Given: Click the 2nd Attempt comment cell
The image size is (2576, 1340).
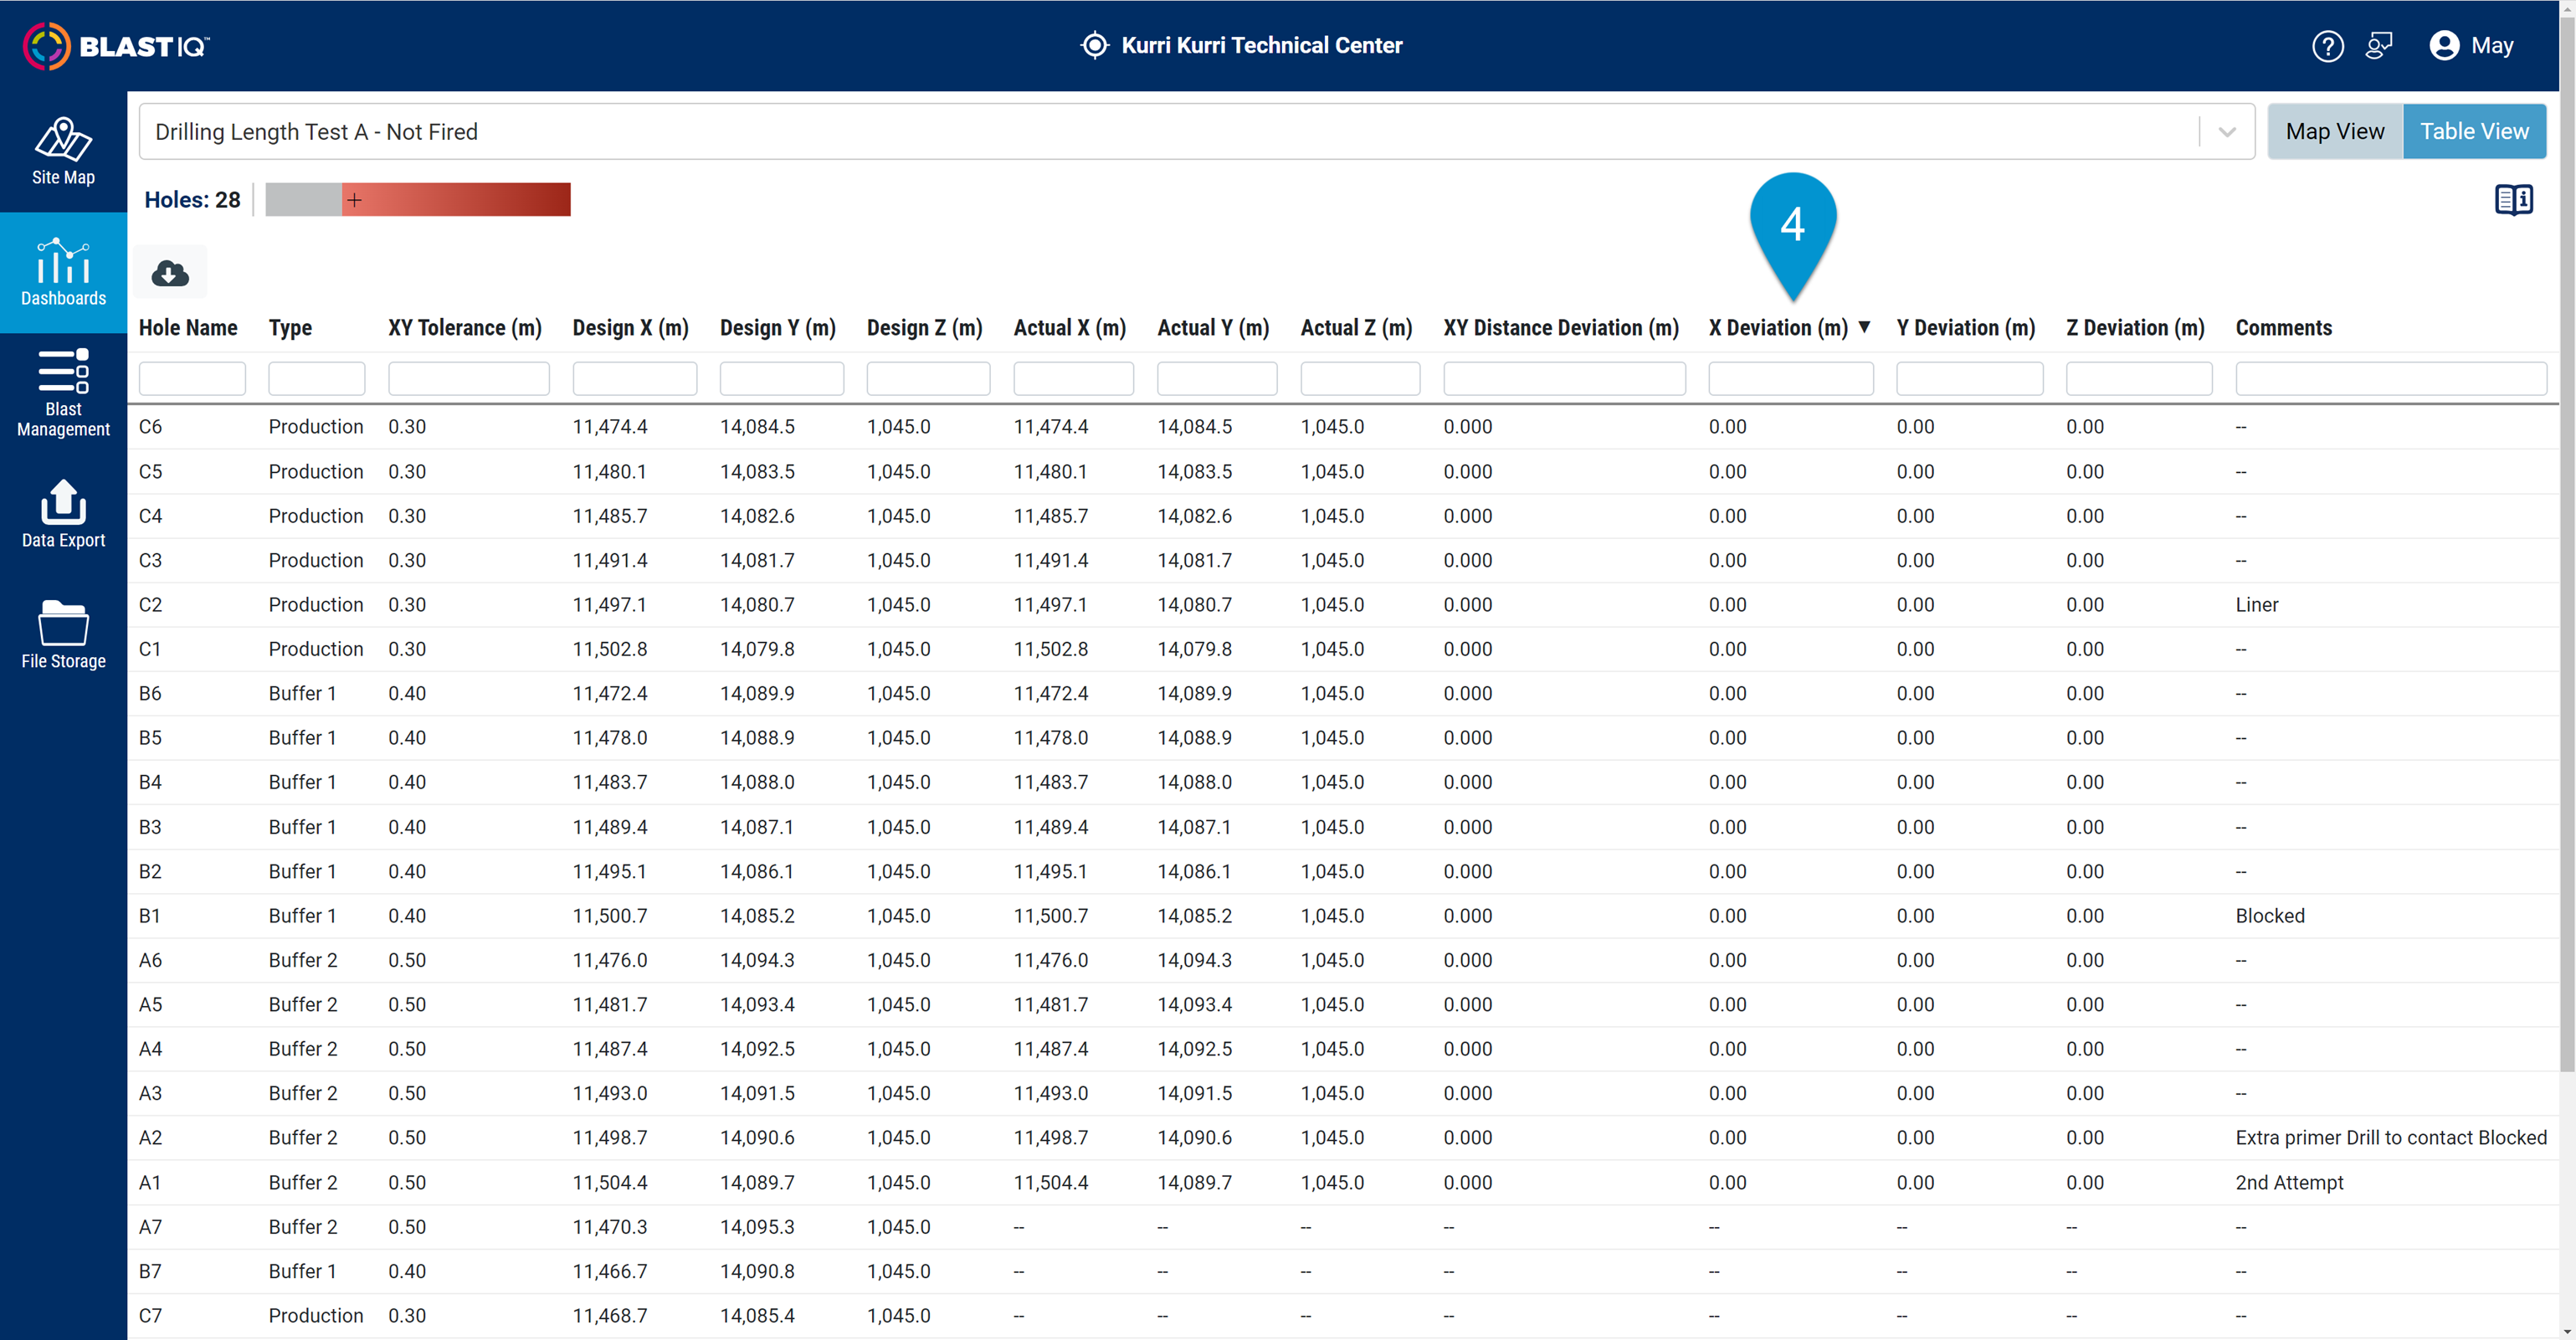Looking at the screenshot, I should pos(2289,1183).
